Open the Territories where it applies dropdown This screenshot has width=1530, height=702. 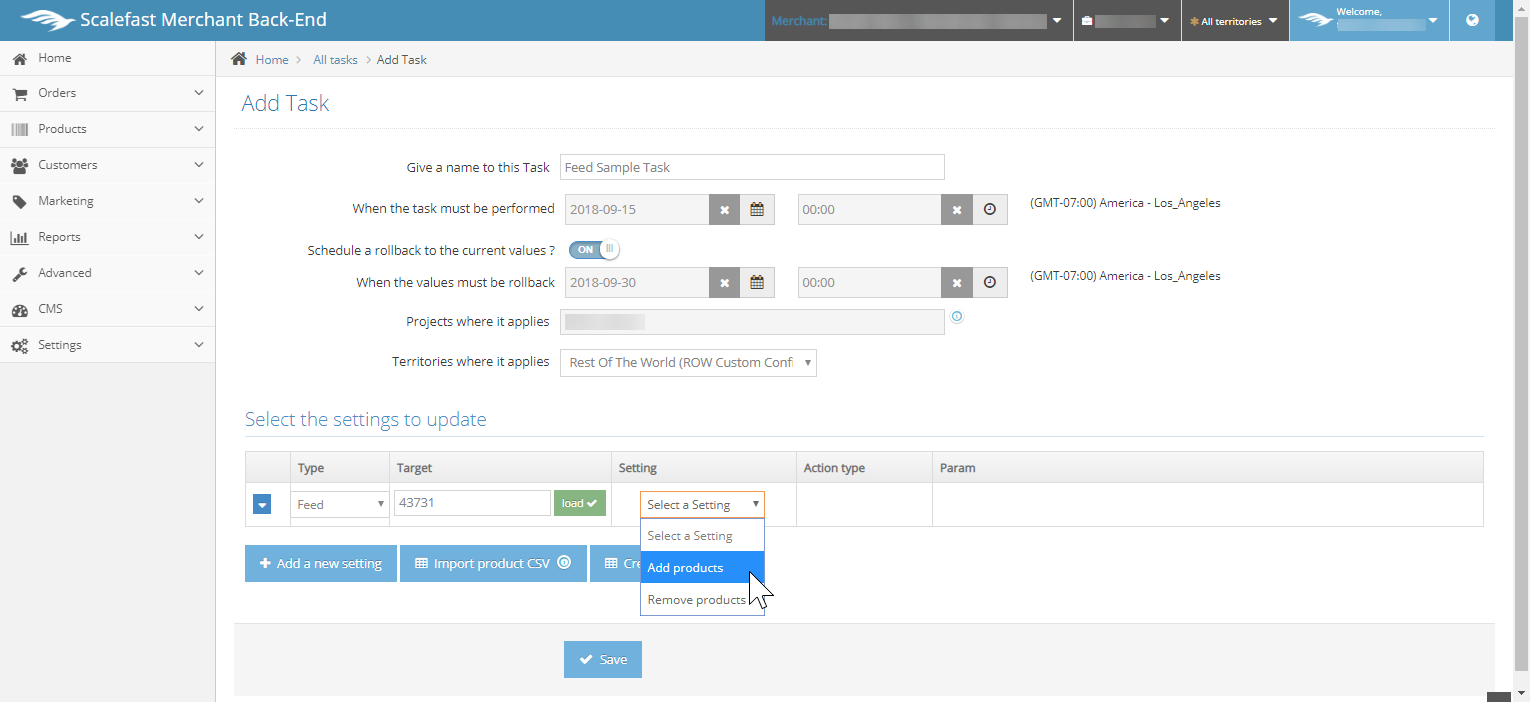[688, 363]
